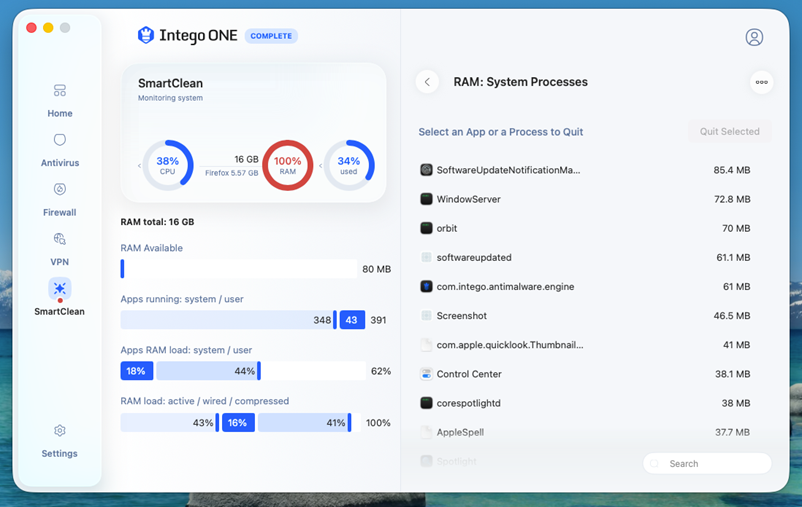
Task: Open the Home menu label
Action: coord(60,114)
